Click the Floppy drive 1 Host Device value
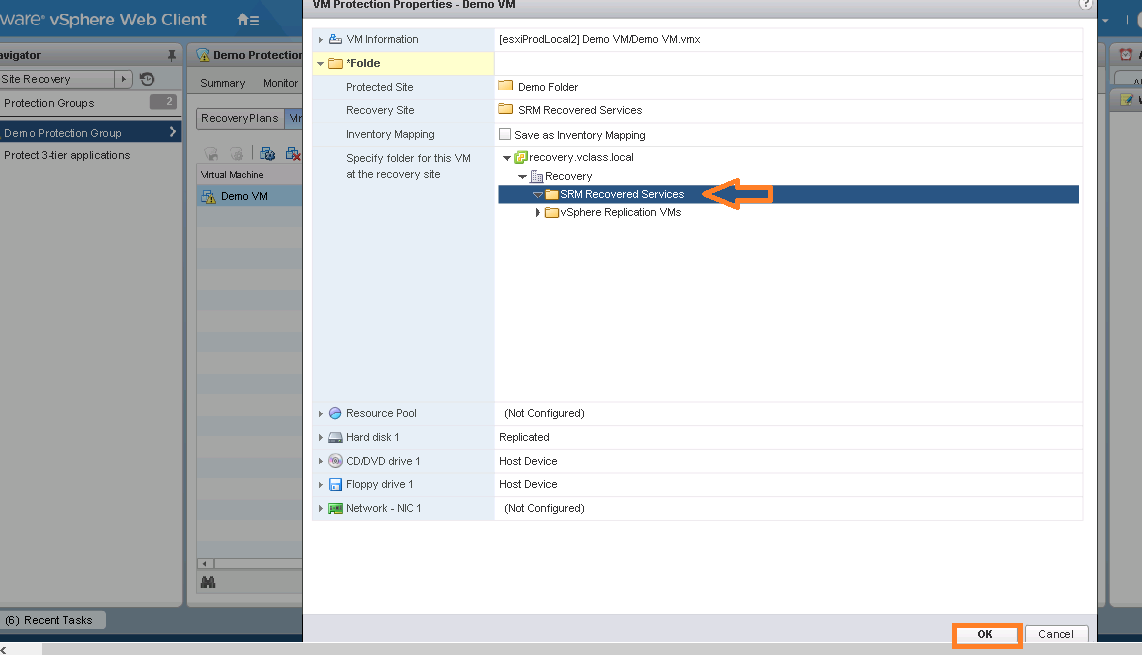 click(x=528, y=485)
